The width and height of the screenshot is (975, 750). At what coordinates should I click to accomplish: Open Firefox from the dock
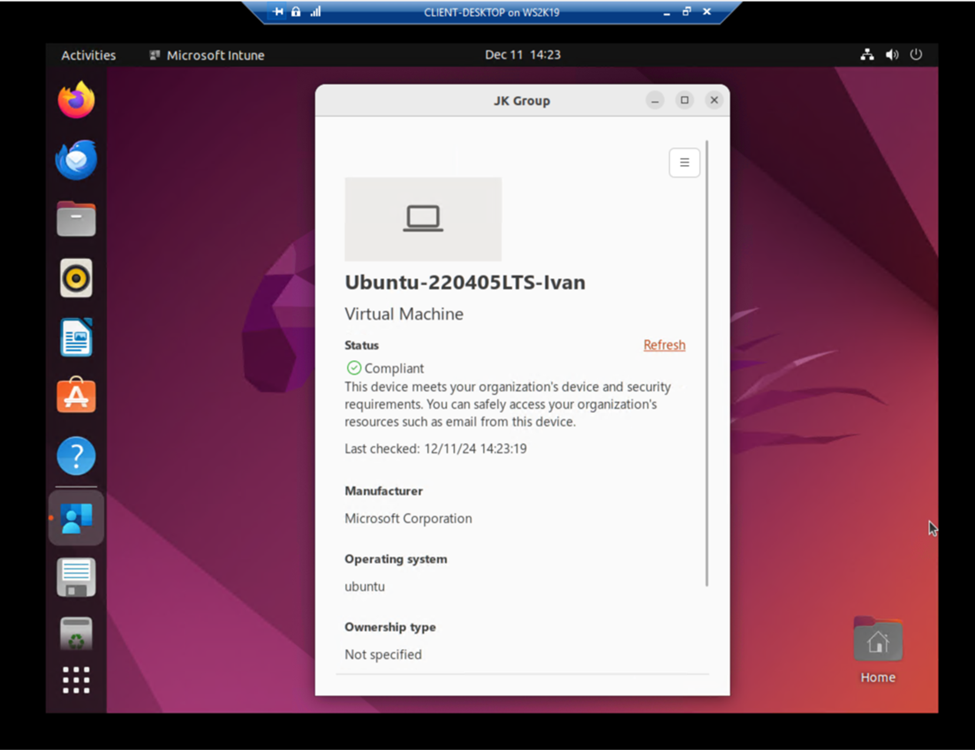point(76,100)
